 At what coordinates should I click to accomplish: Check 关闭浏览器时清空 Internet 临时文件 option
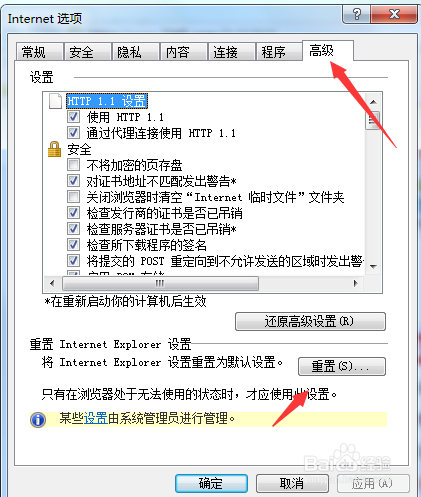tap(73, 196)
